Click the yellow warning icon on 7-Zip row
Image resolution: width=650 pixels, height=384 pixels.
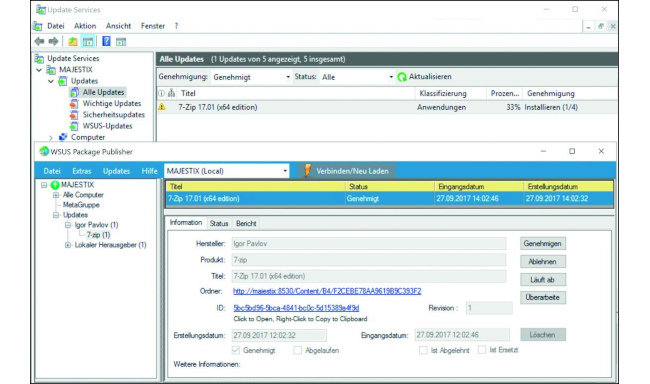click(162, 107)
